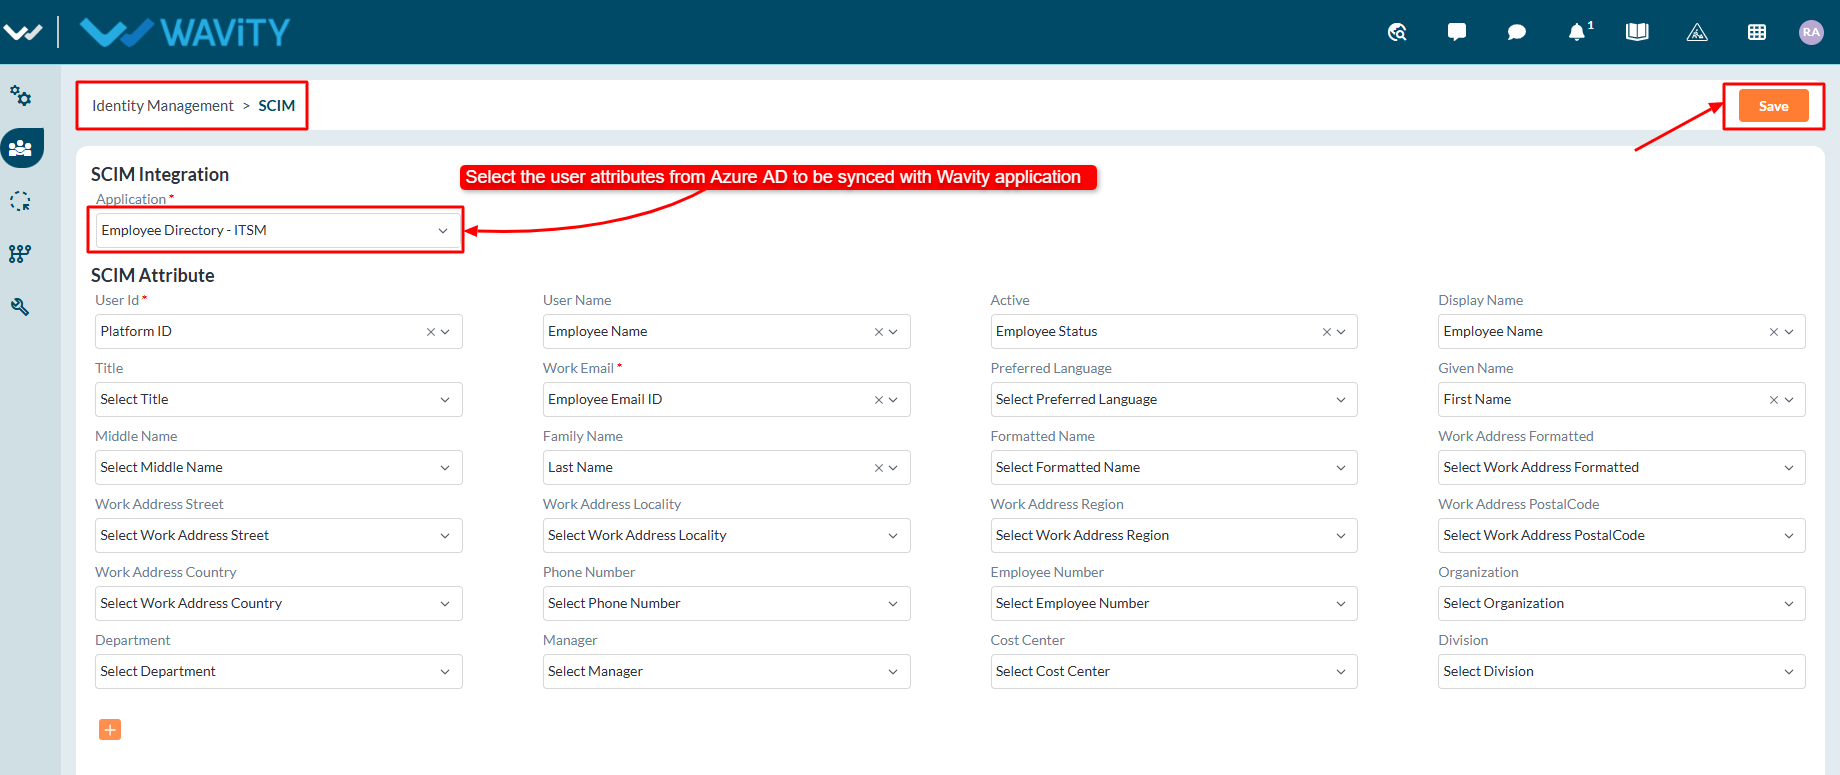Viewport: 1840px width, 775px height.
Task: Expand the Select Division dropdown
Action: (x=1622, y=672)
